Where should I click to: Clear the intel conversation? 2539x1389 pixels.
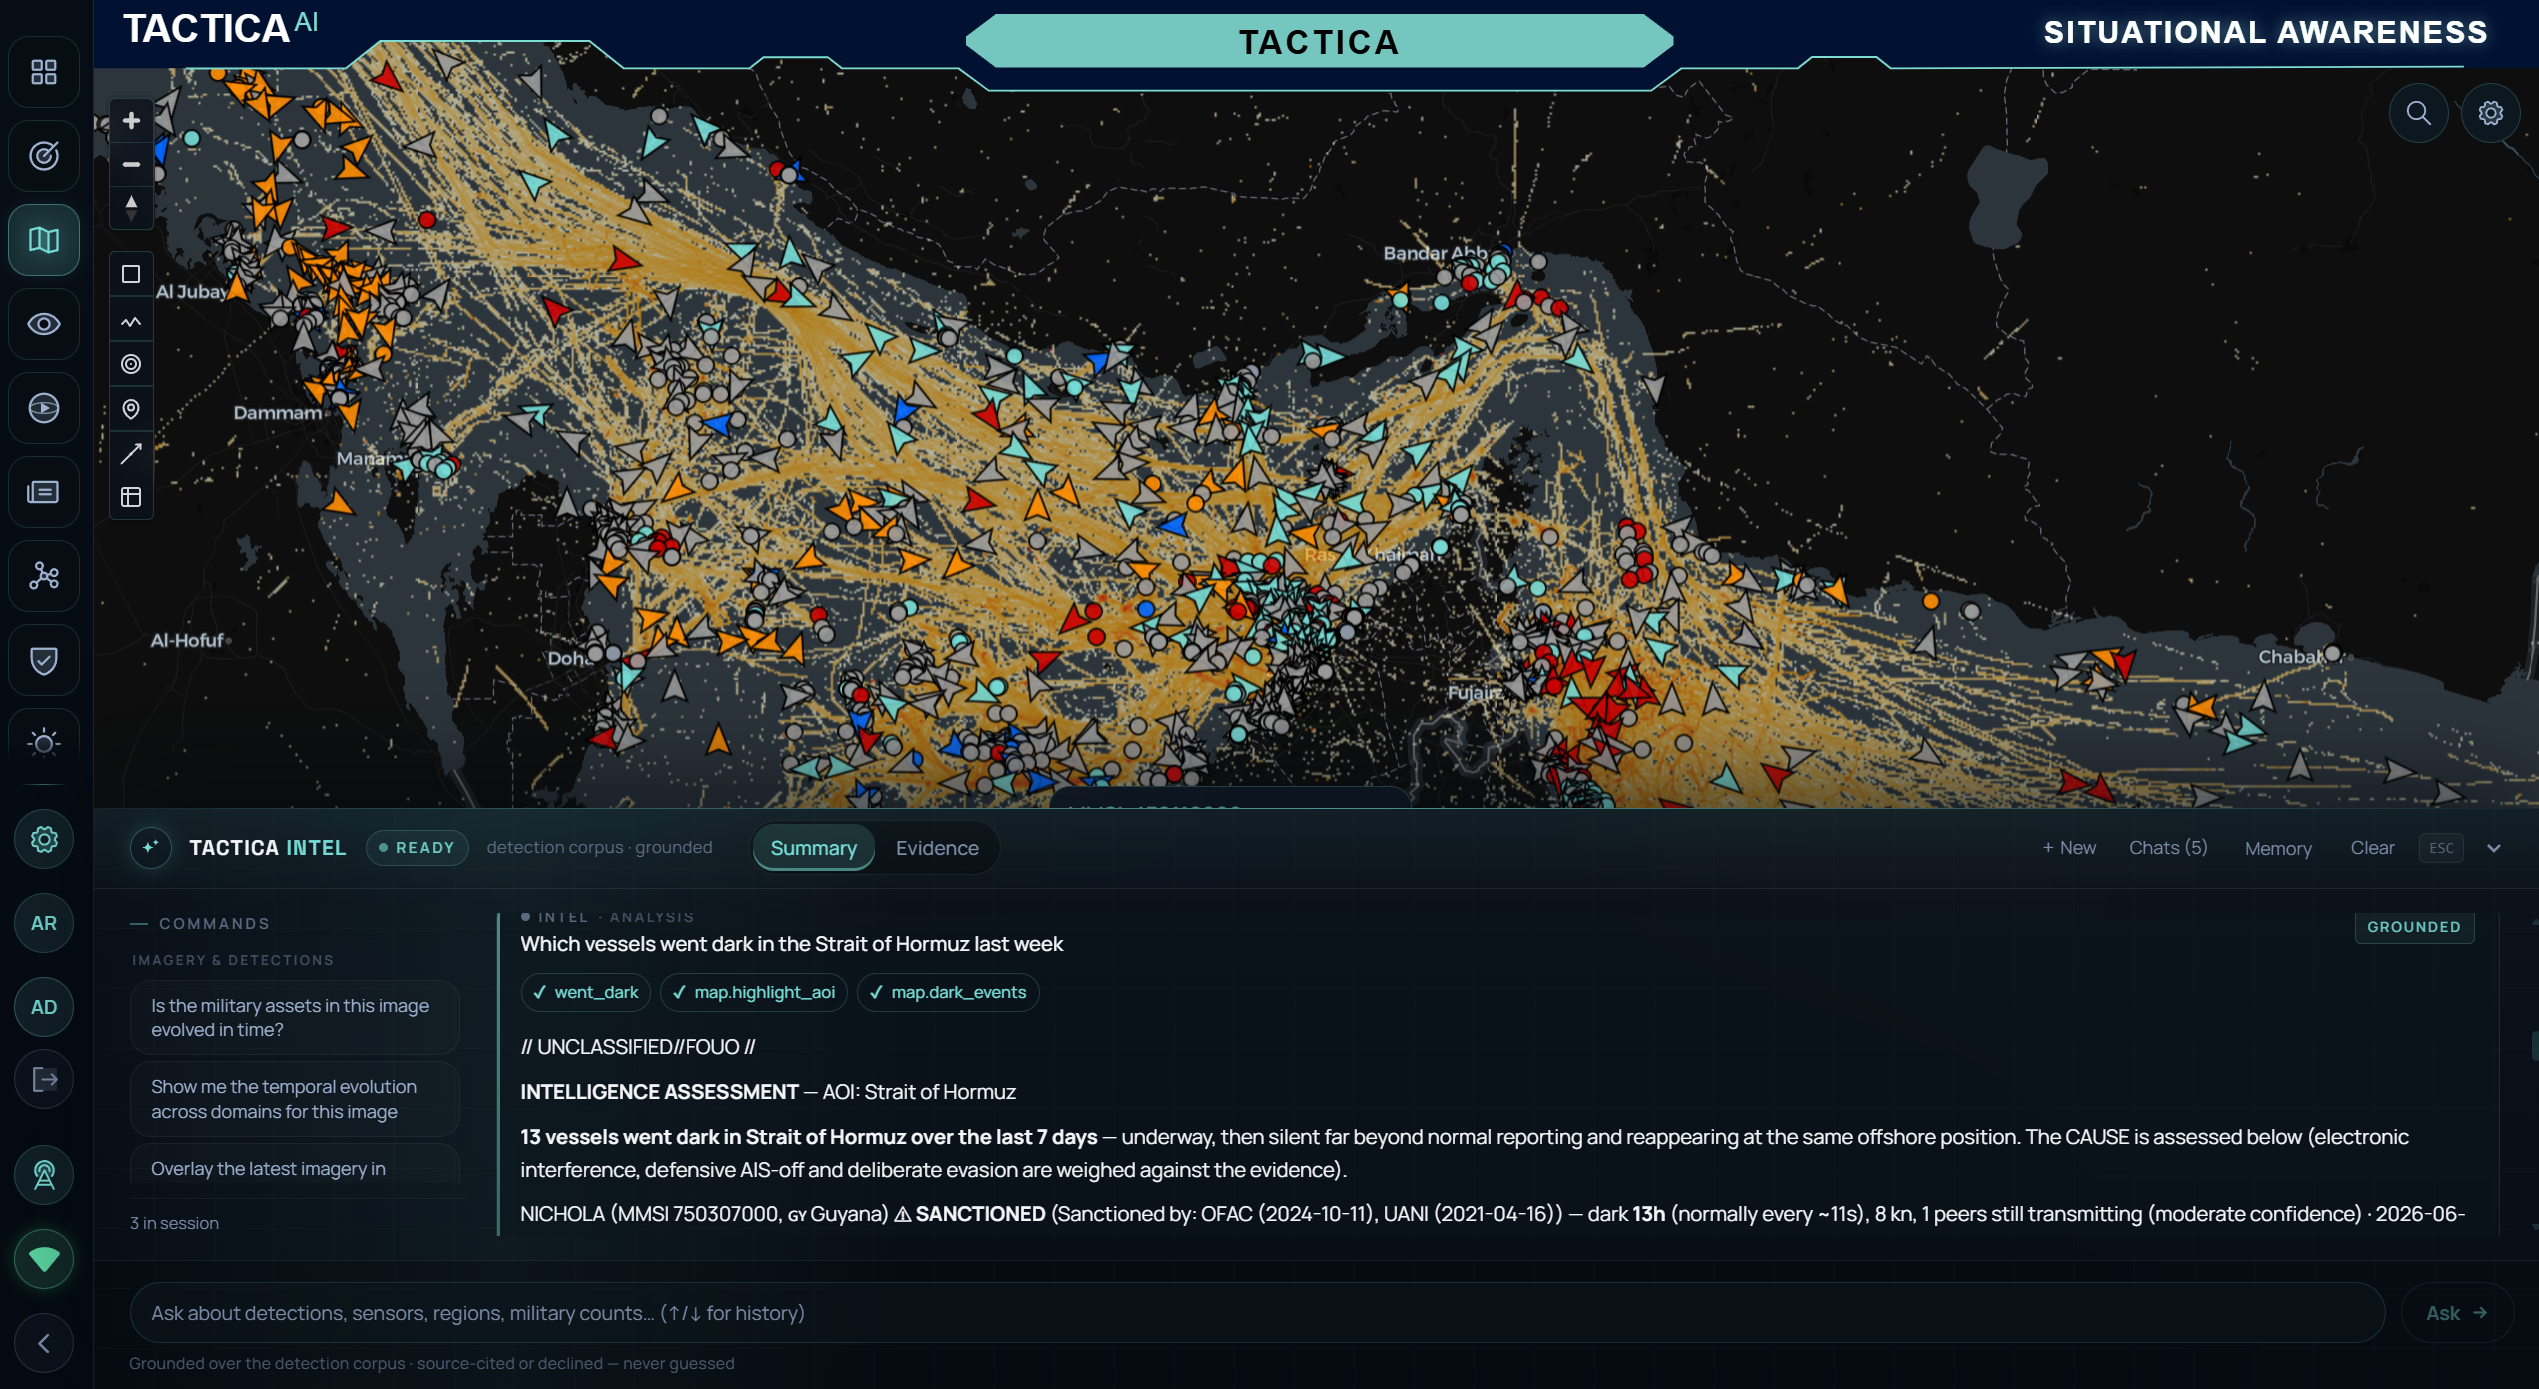2372,848
